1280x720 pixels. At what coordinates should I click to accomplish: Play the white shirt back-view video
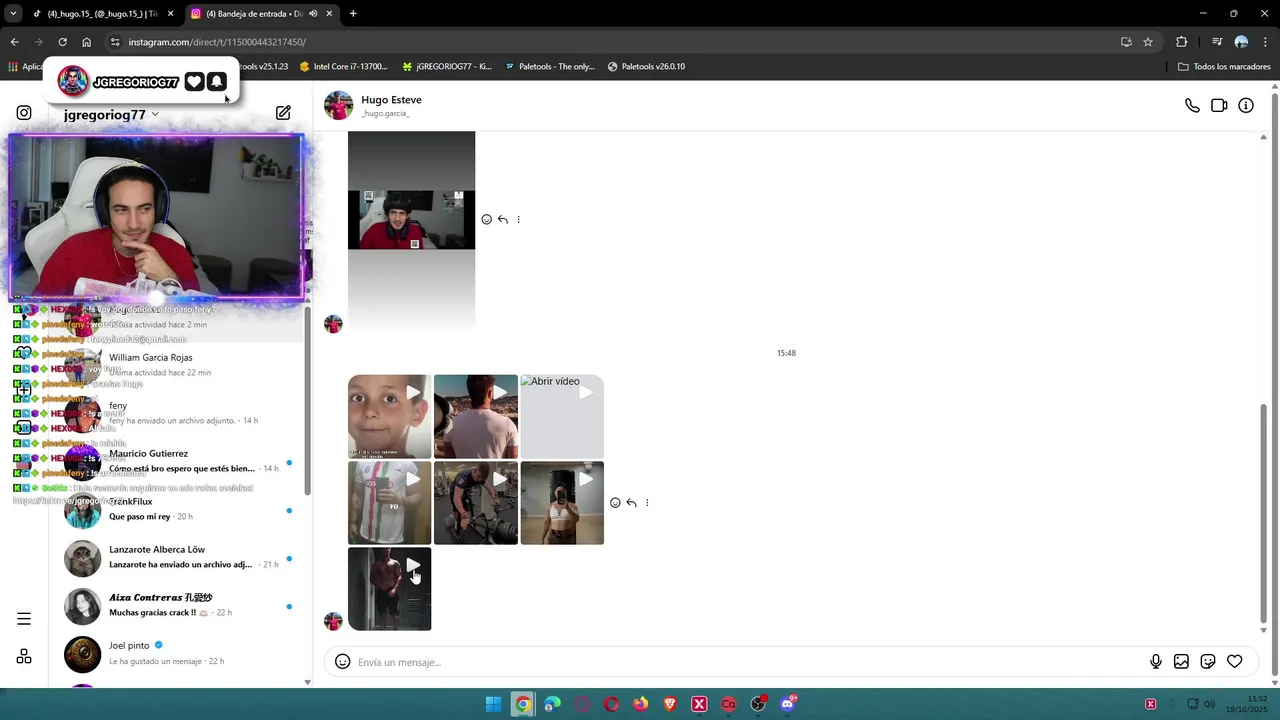click(x=476, y=416)
